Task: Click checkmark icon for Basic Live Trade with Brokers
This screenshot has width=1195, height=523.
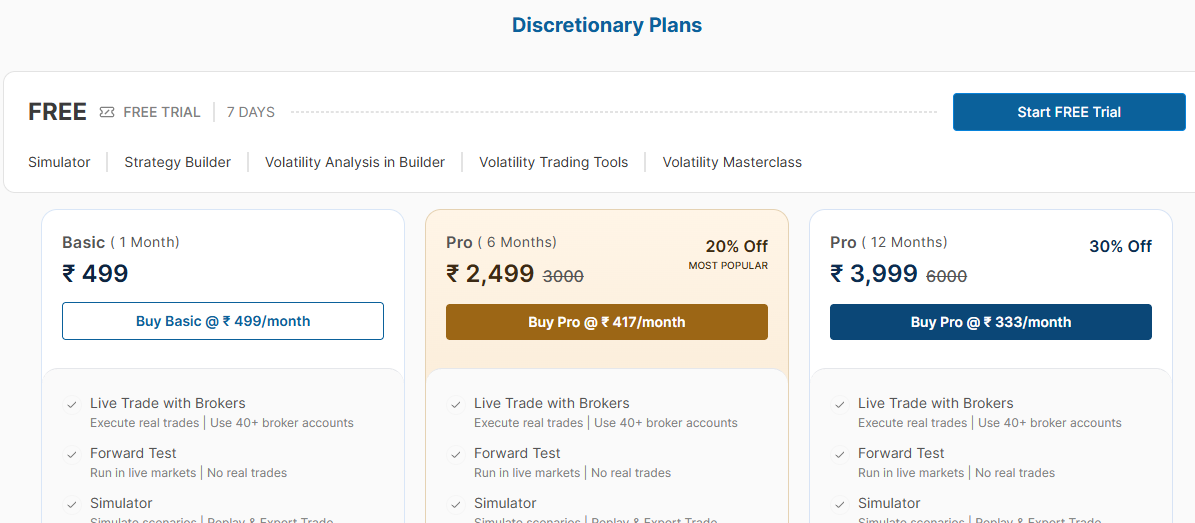Action: (72, 405)
